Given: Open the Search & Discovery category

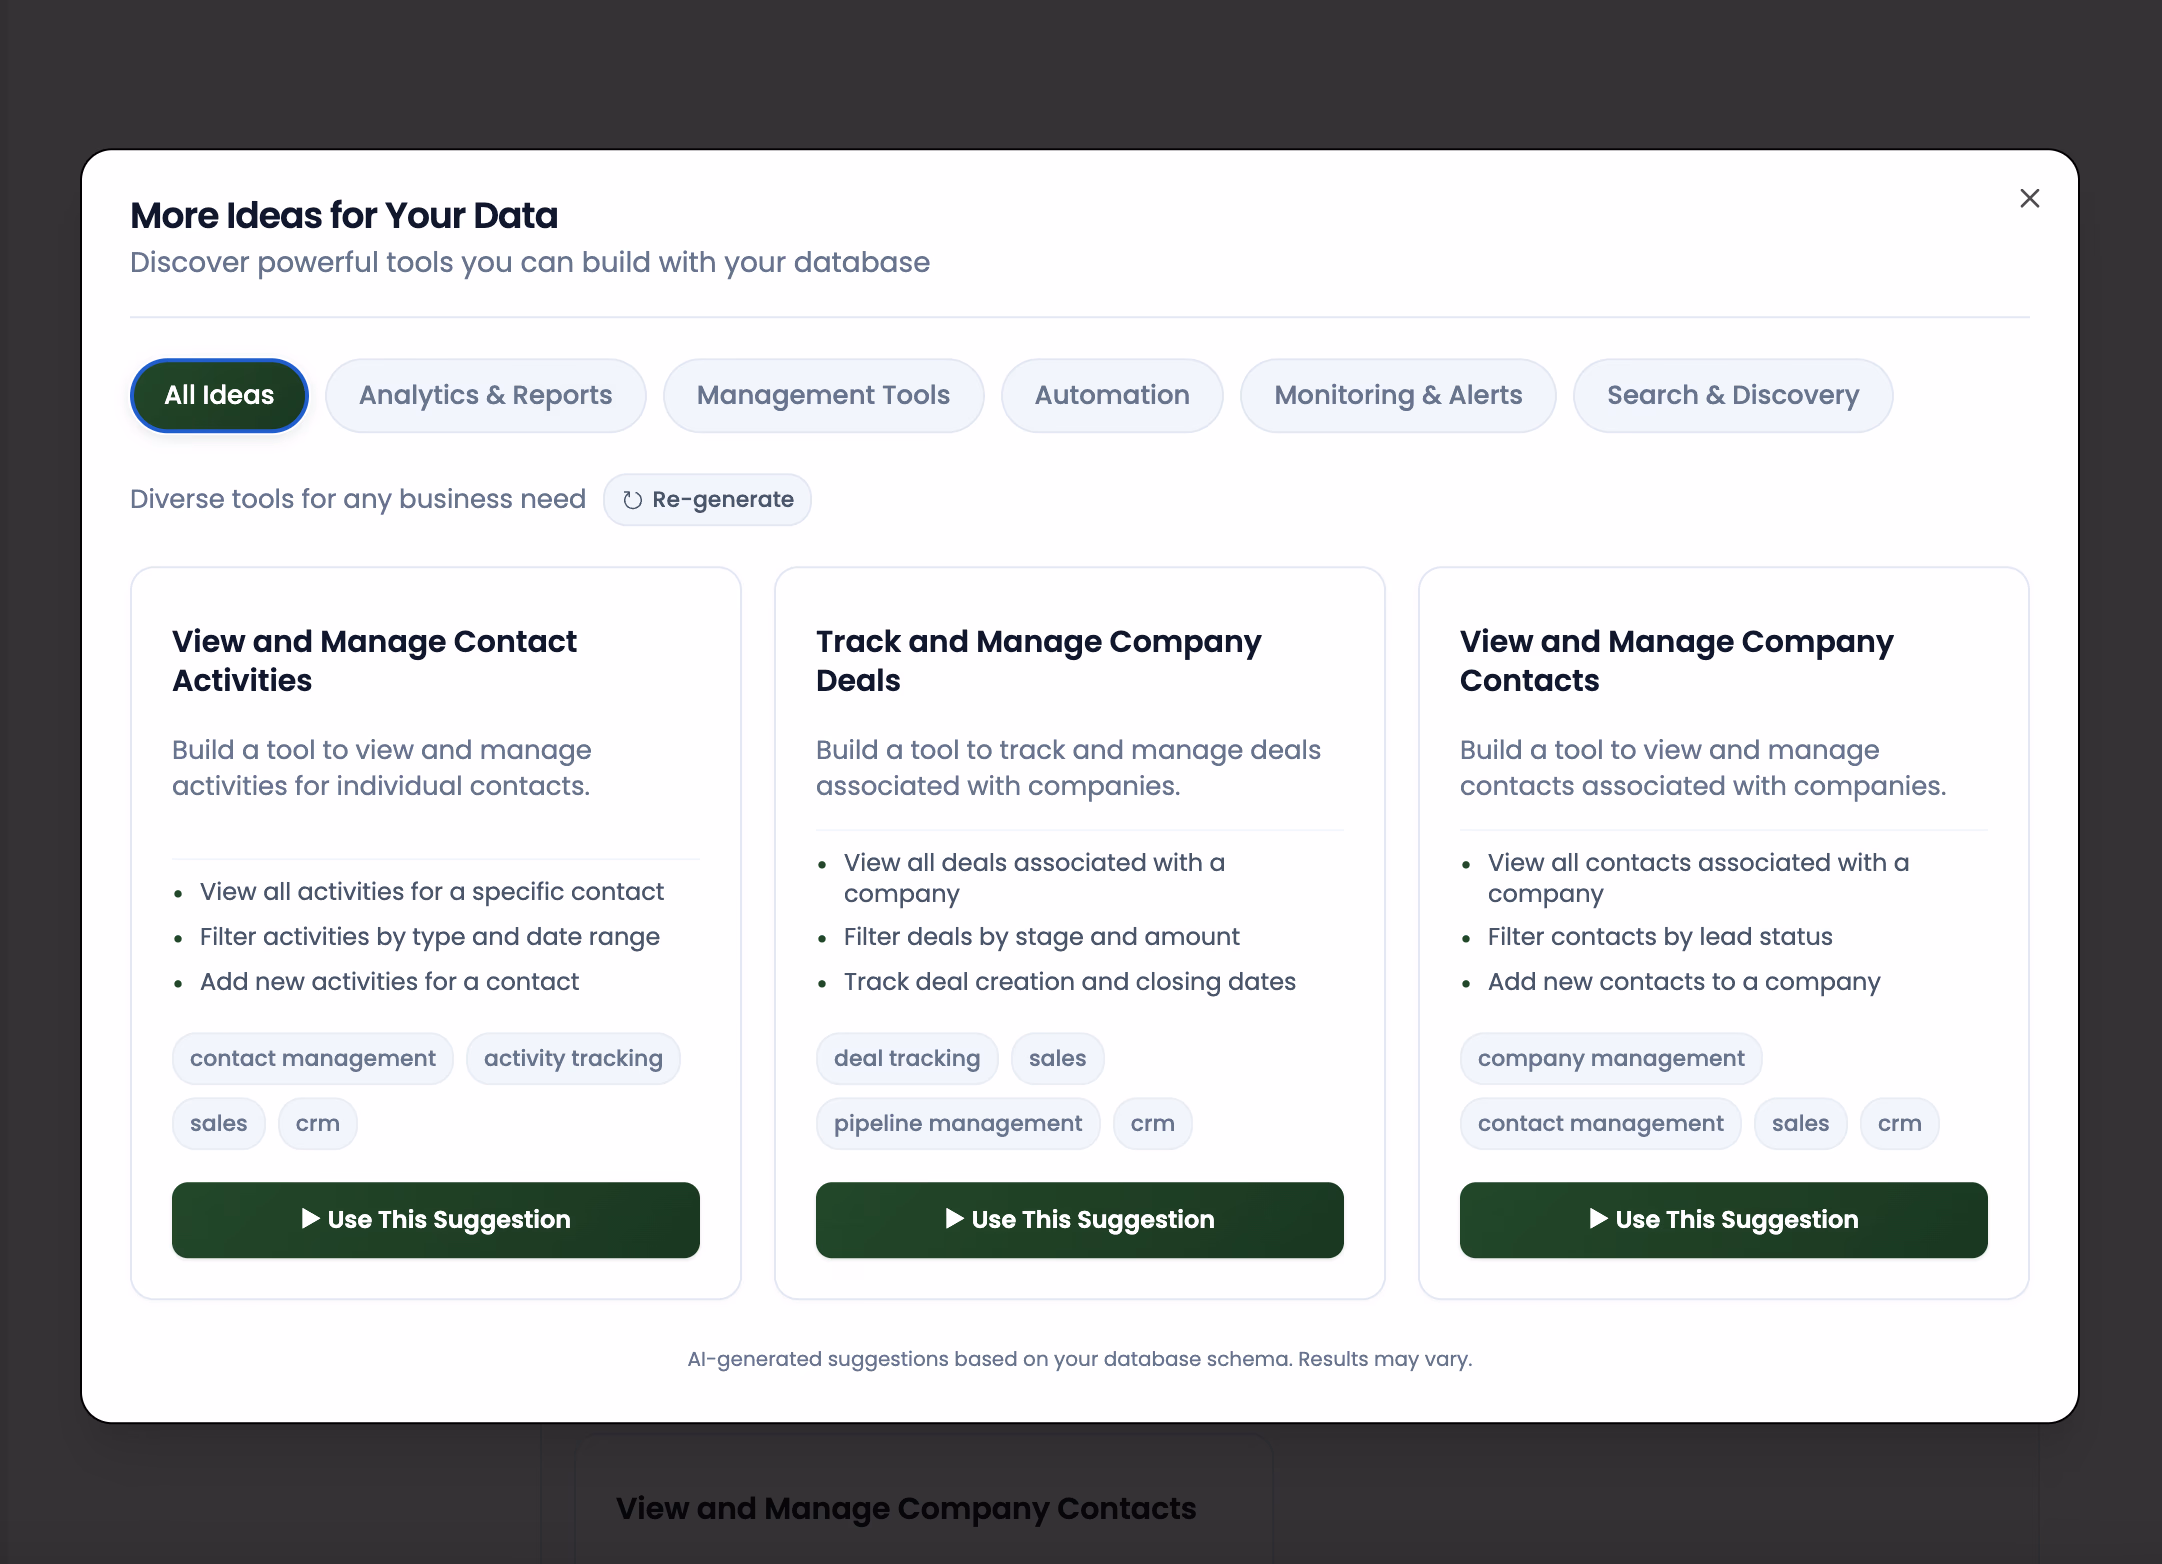Looking at the screenshot, I should (x=1732, y=395).
